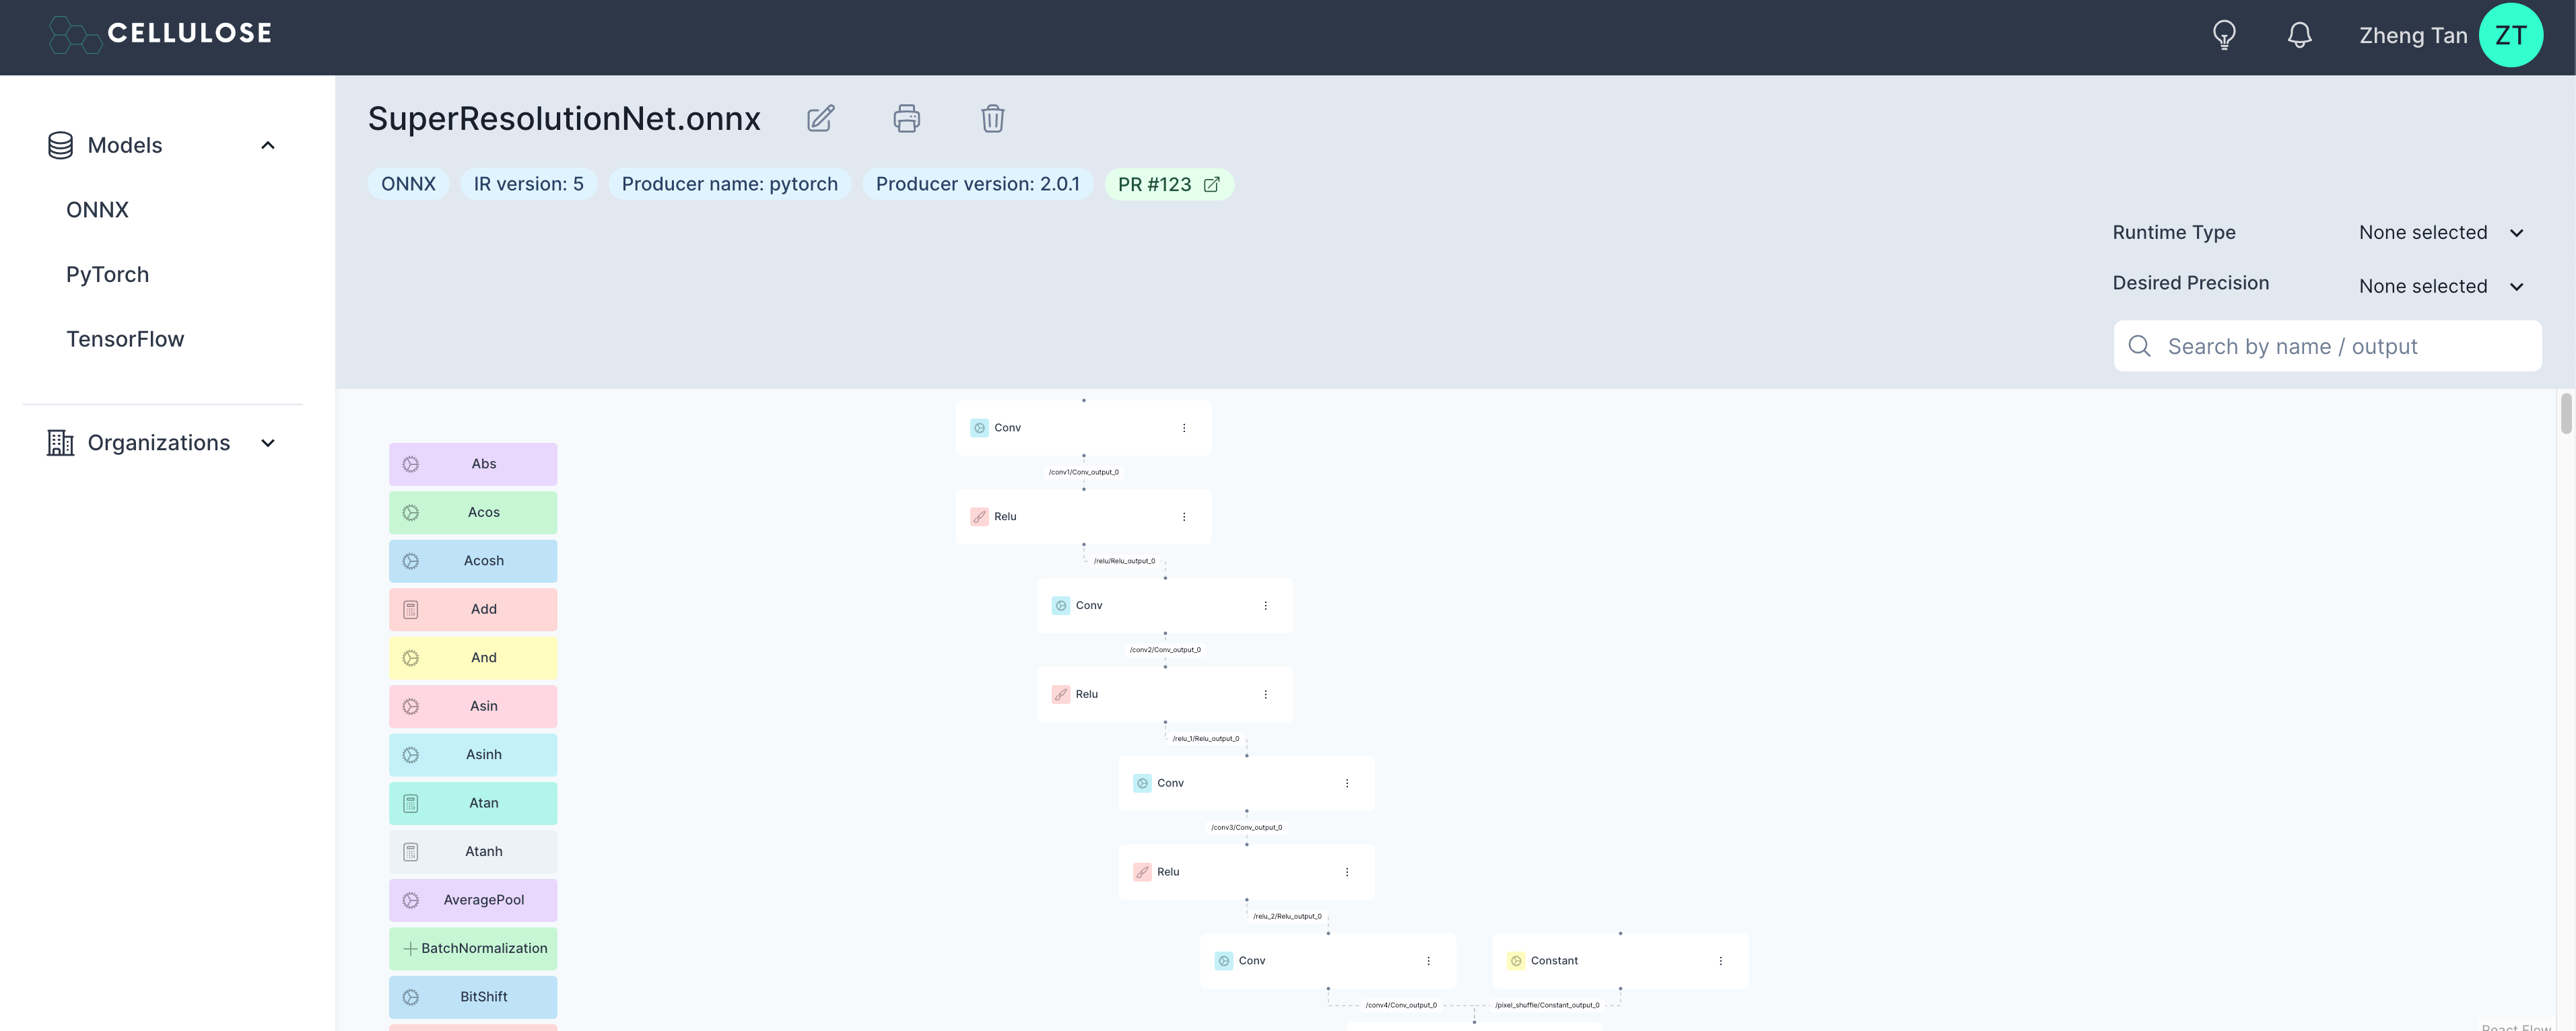2576x1031 pixels.
Task: Click the Search by name / output field
Action: click(2328, 346)
